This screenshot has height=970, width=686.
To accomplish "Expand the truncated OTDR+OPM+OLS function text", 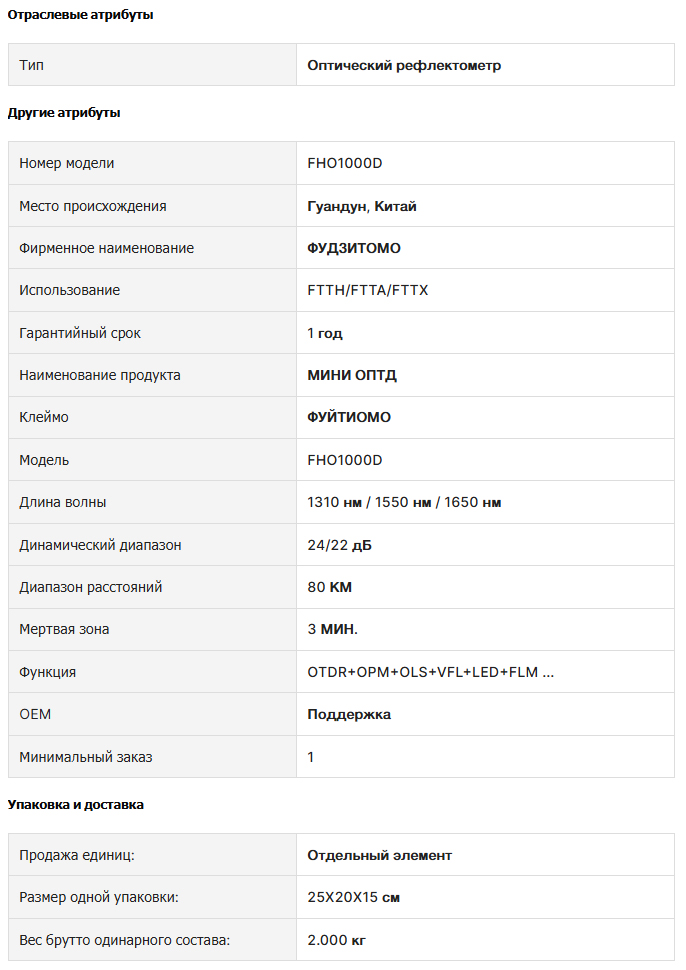I will pos(431,672).
